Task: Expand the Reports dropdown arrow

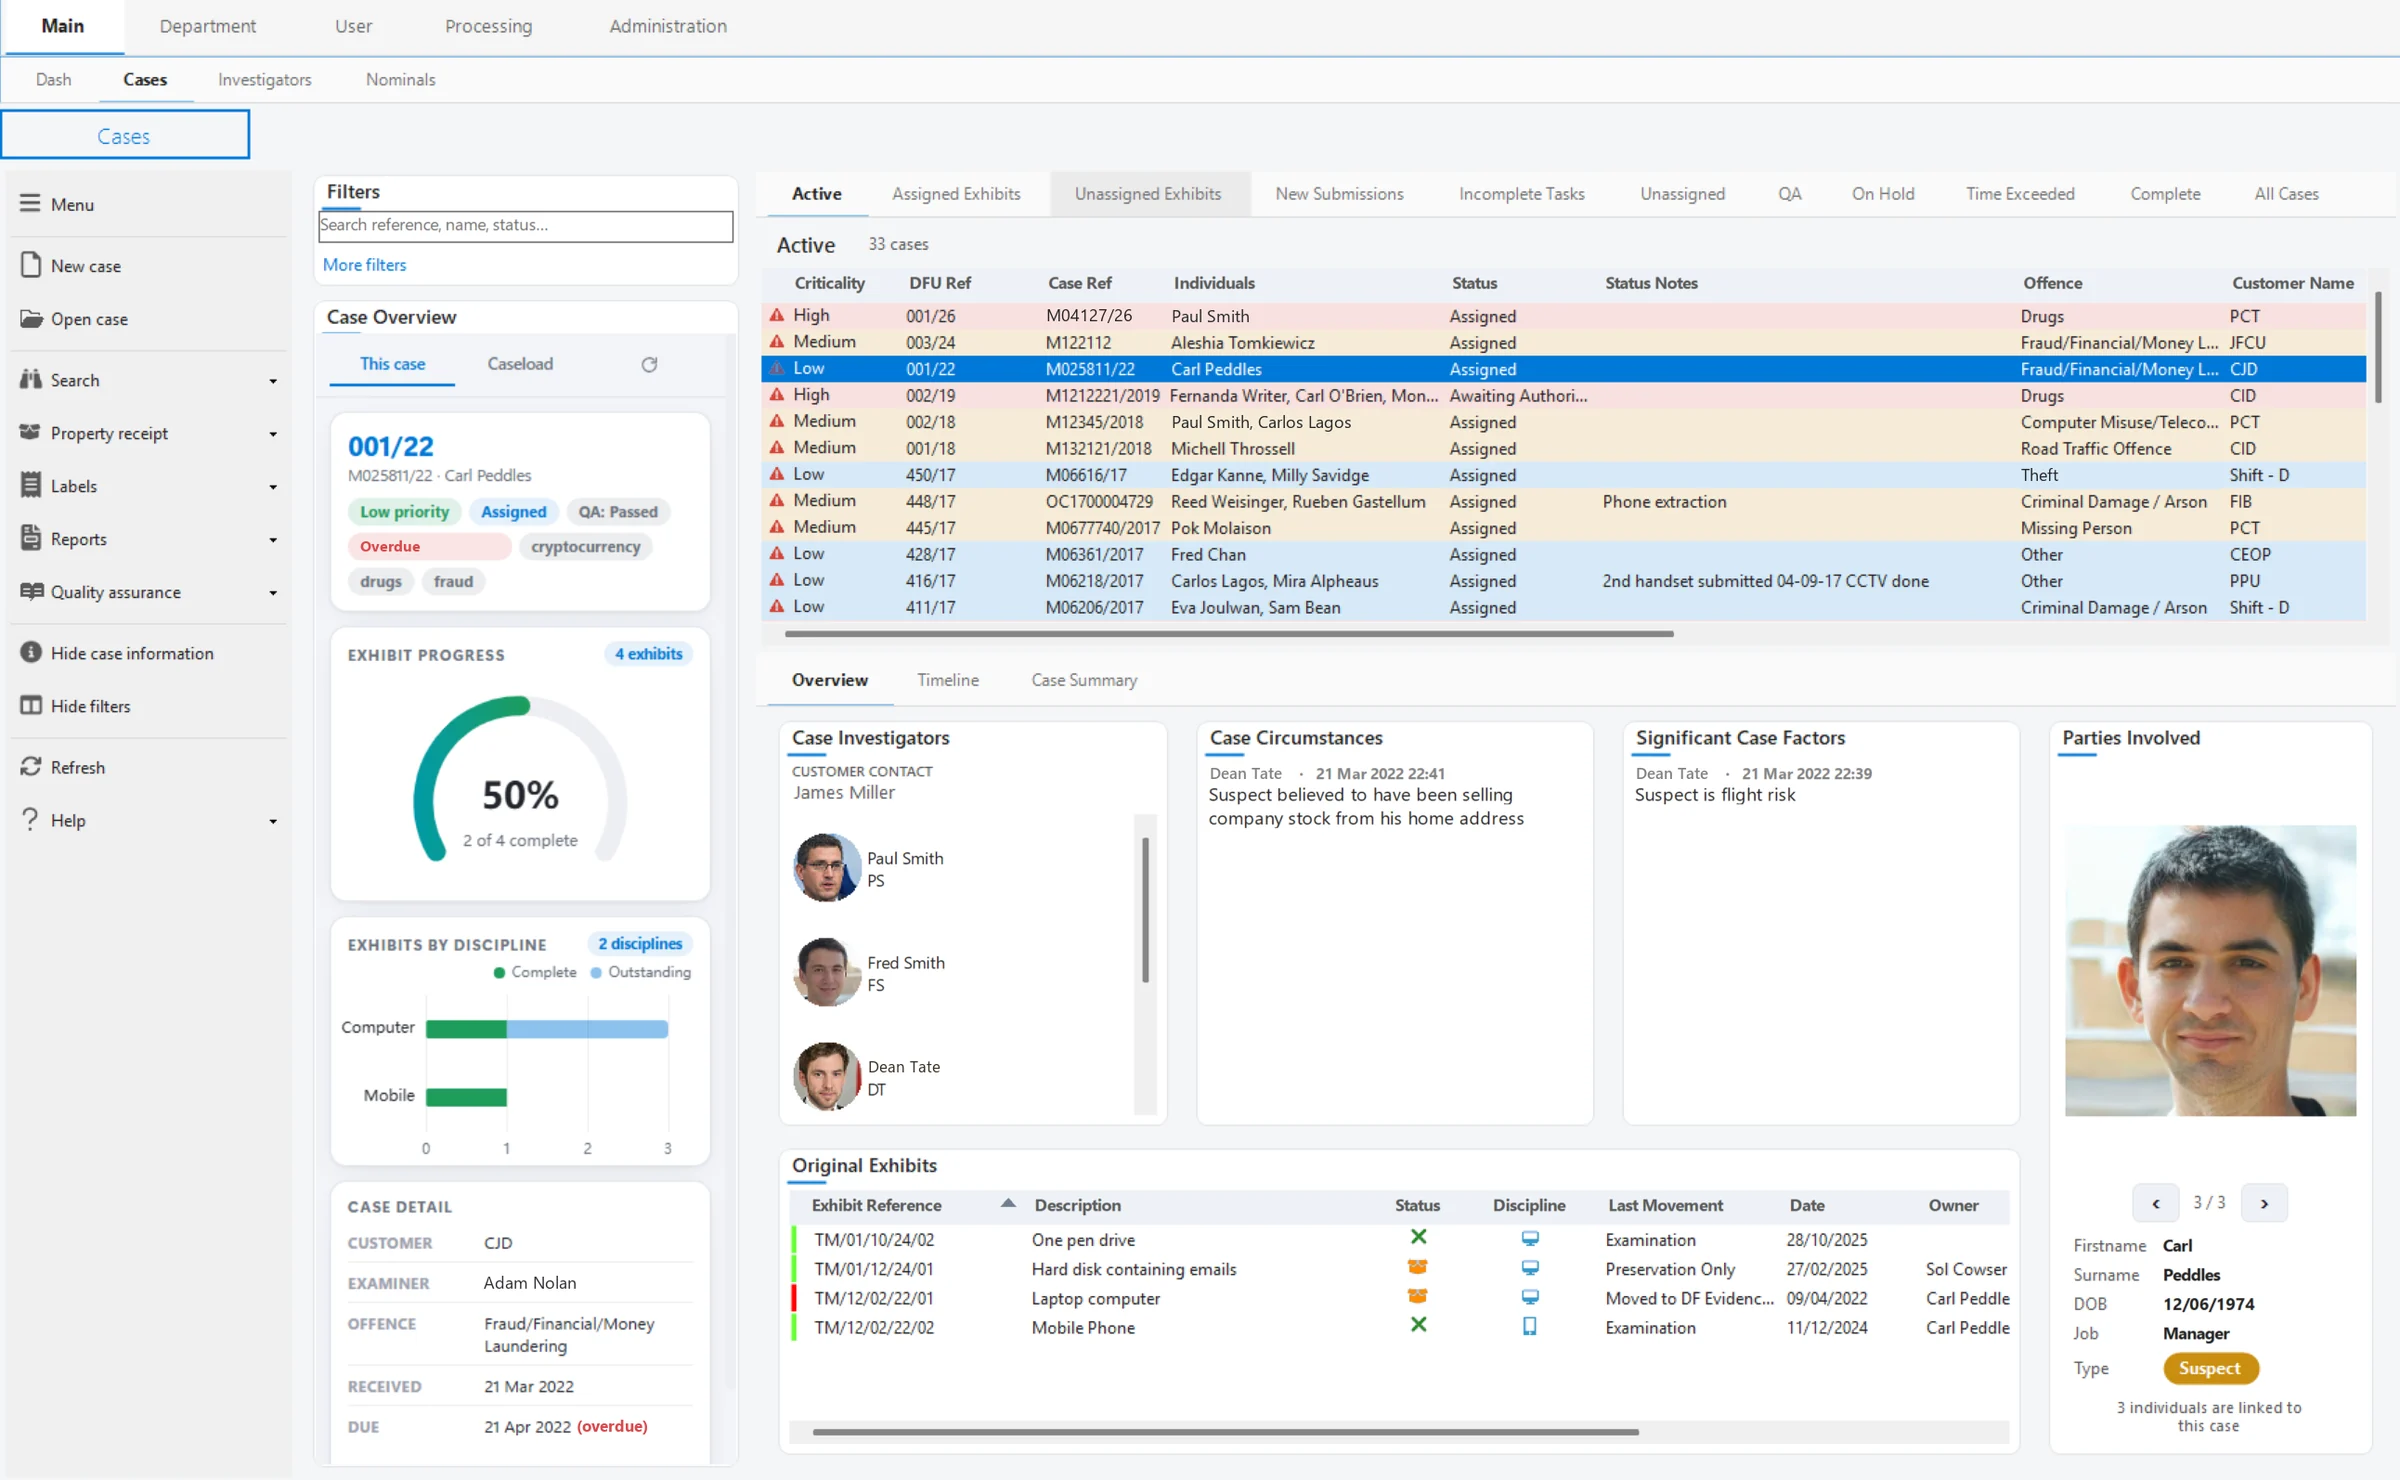Action: point(273,540)
